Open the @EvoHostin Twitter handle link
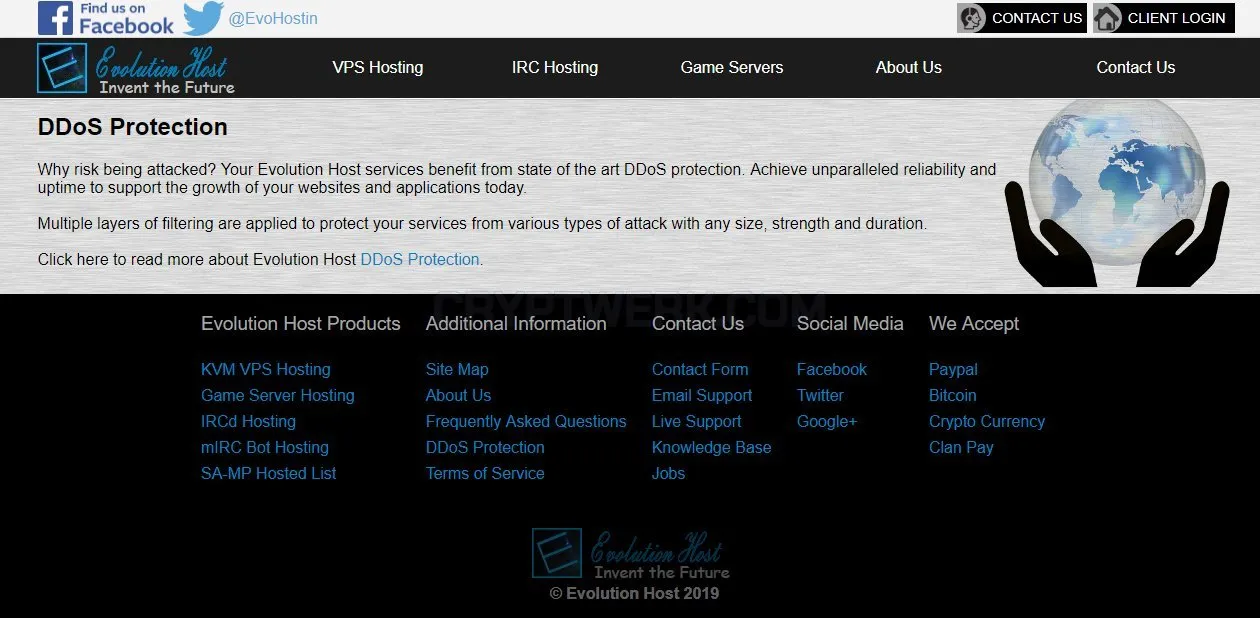 tap(273, 18)
